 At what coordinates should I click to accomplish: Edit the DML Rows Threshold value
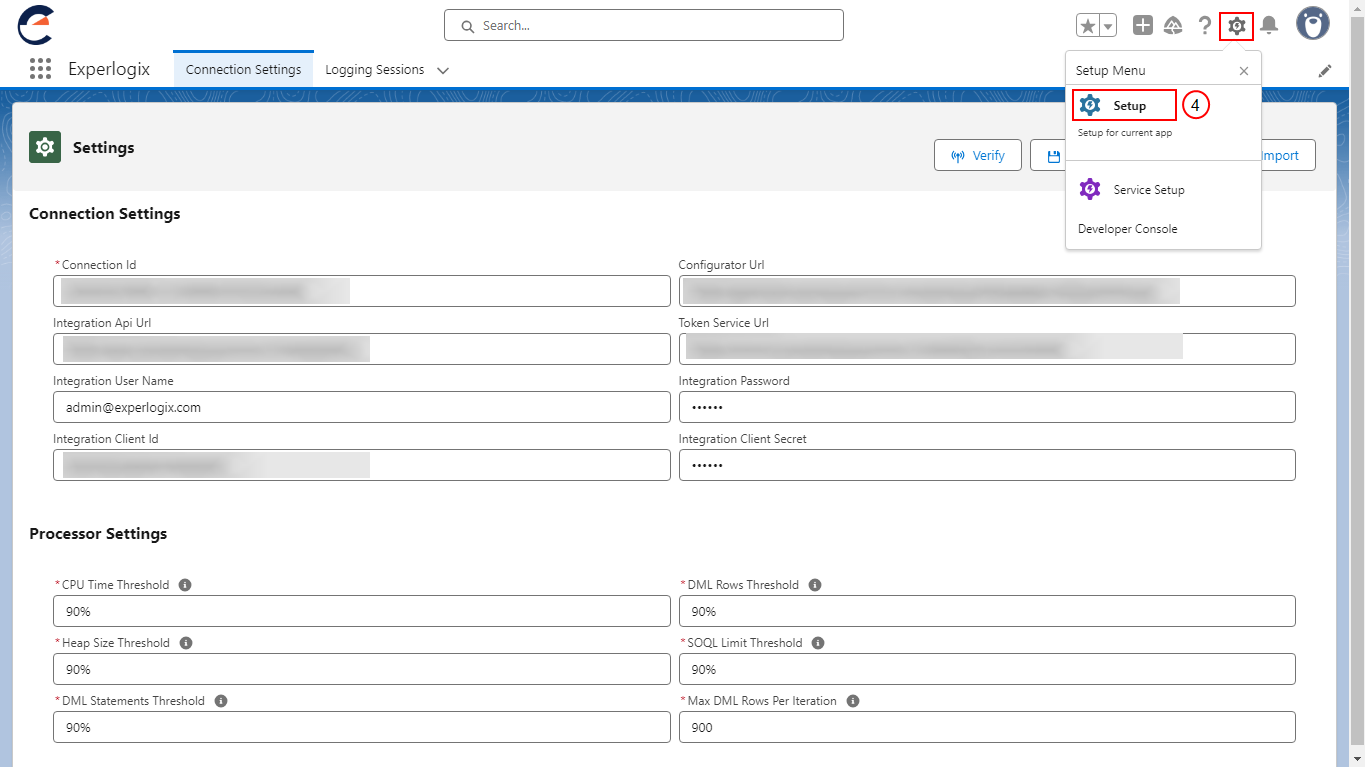[987, 611]
